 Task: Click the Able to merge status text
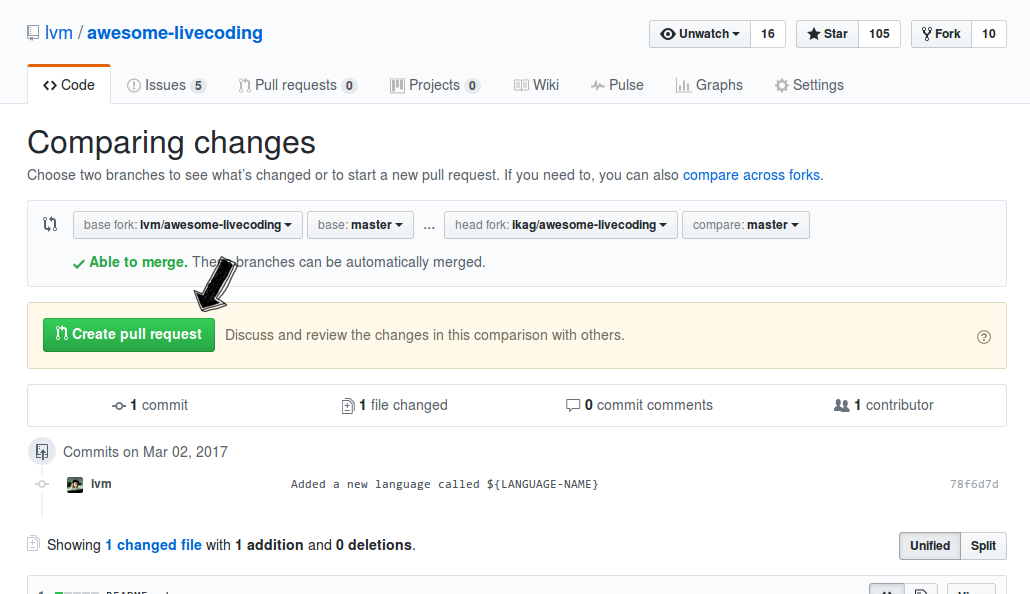139,262
